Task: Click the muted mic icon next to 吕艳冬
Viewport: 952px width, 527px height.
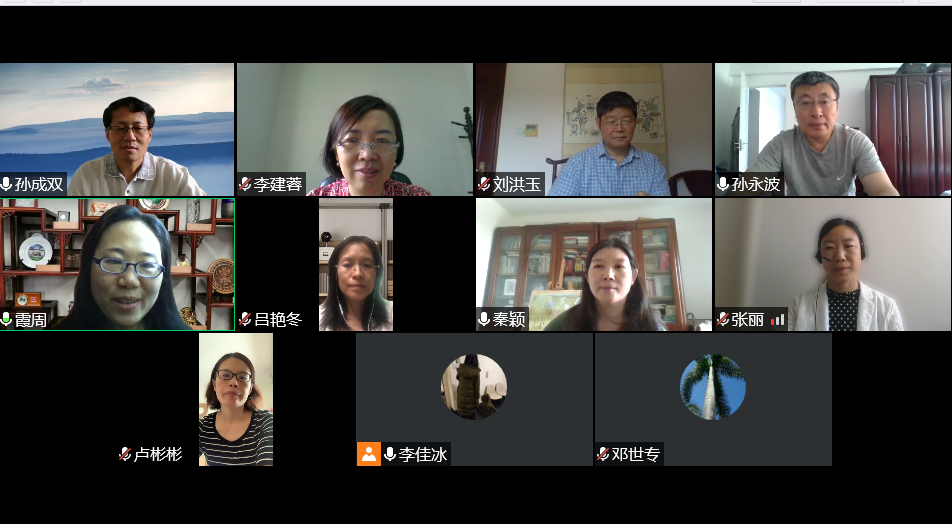Action: click(245, 319)
